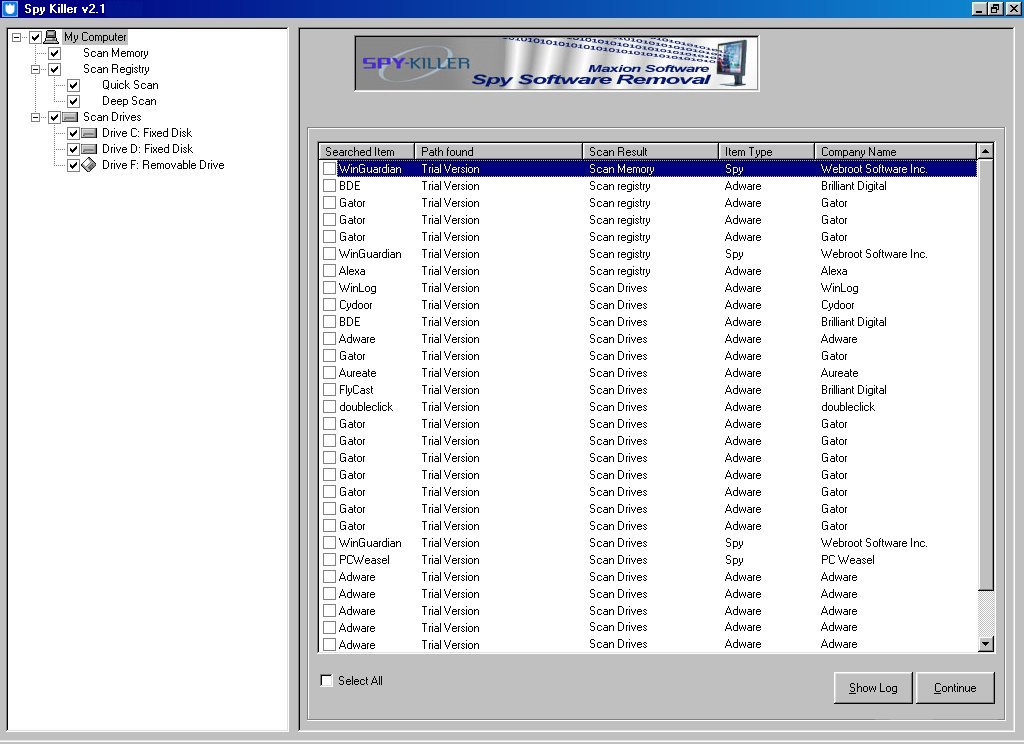Click Trial Version in the Alexa row

point(450,271)
